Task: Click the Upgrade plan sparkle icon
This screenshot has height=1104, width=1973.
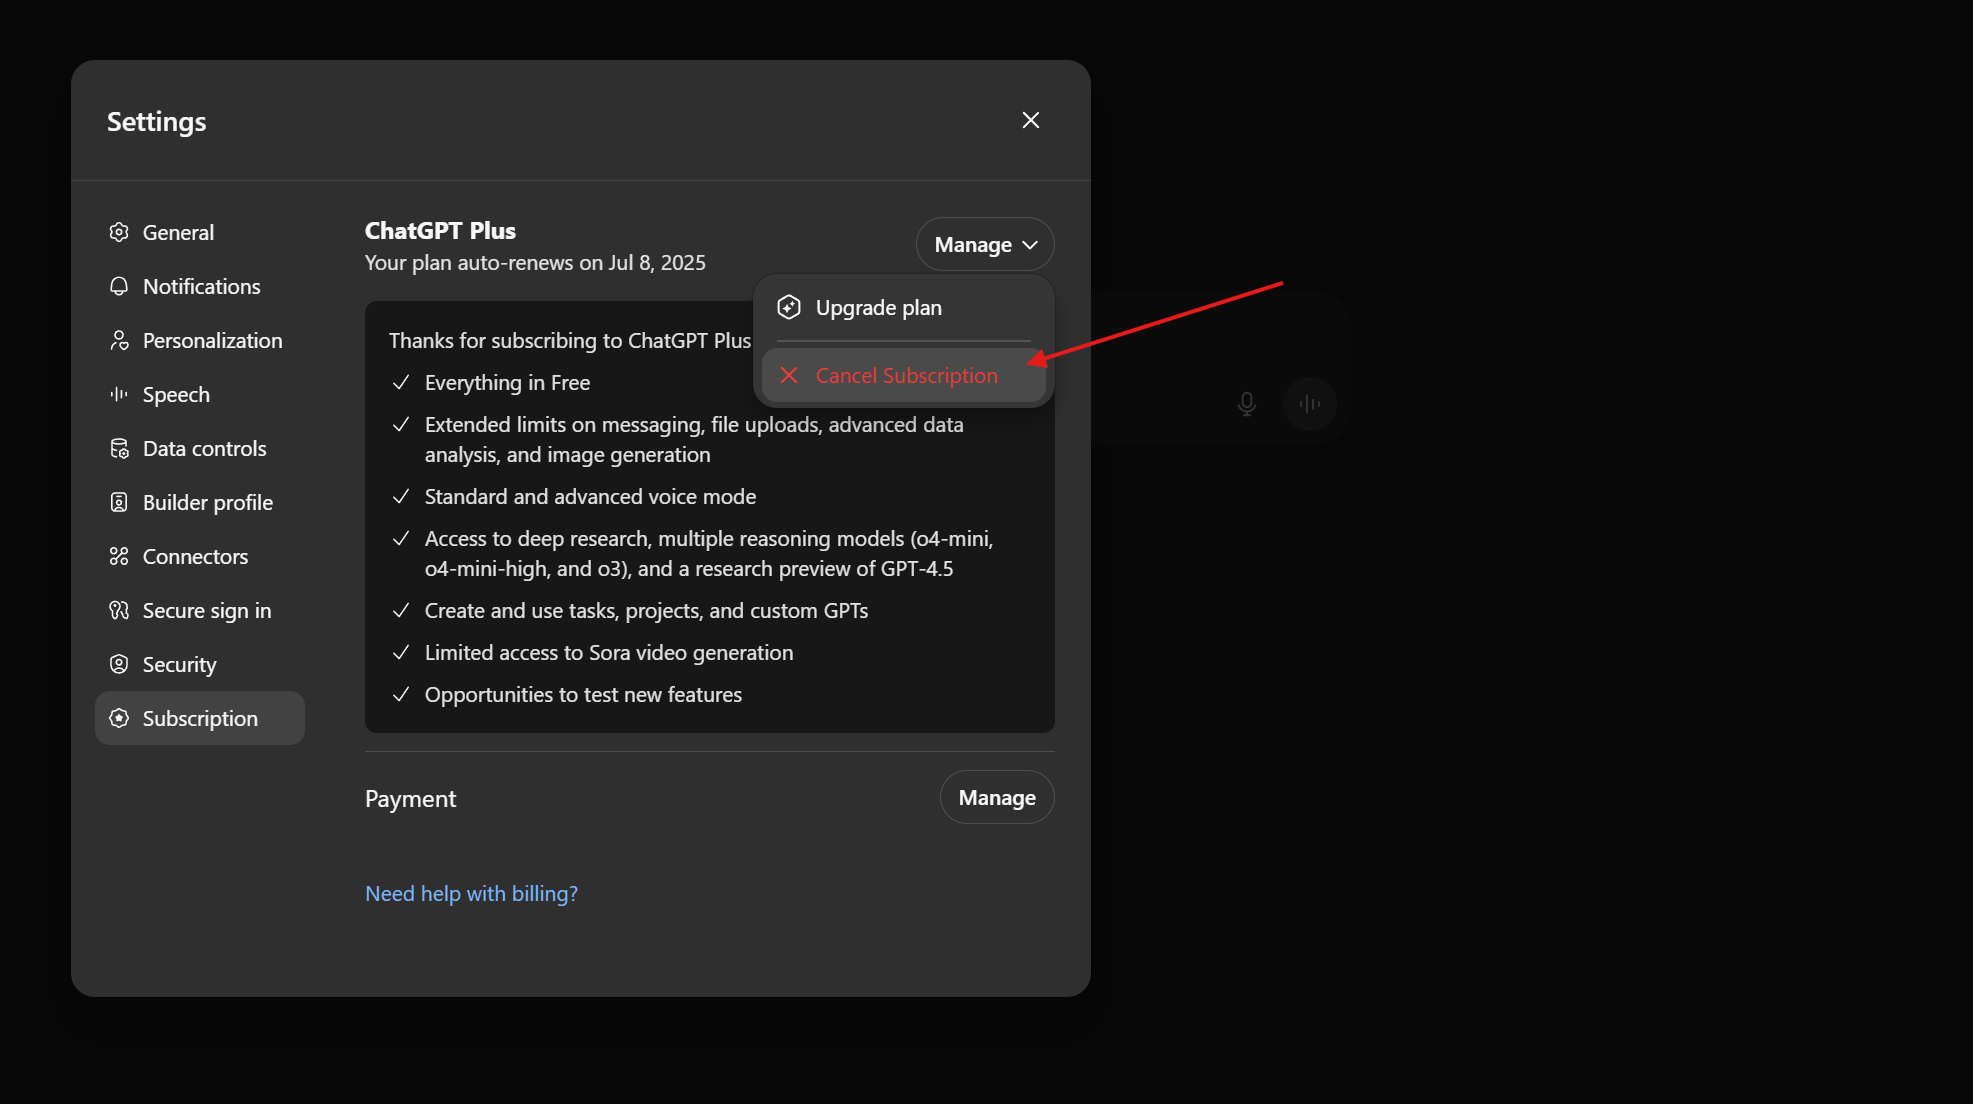Action: 789,307
